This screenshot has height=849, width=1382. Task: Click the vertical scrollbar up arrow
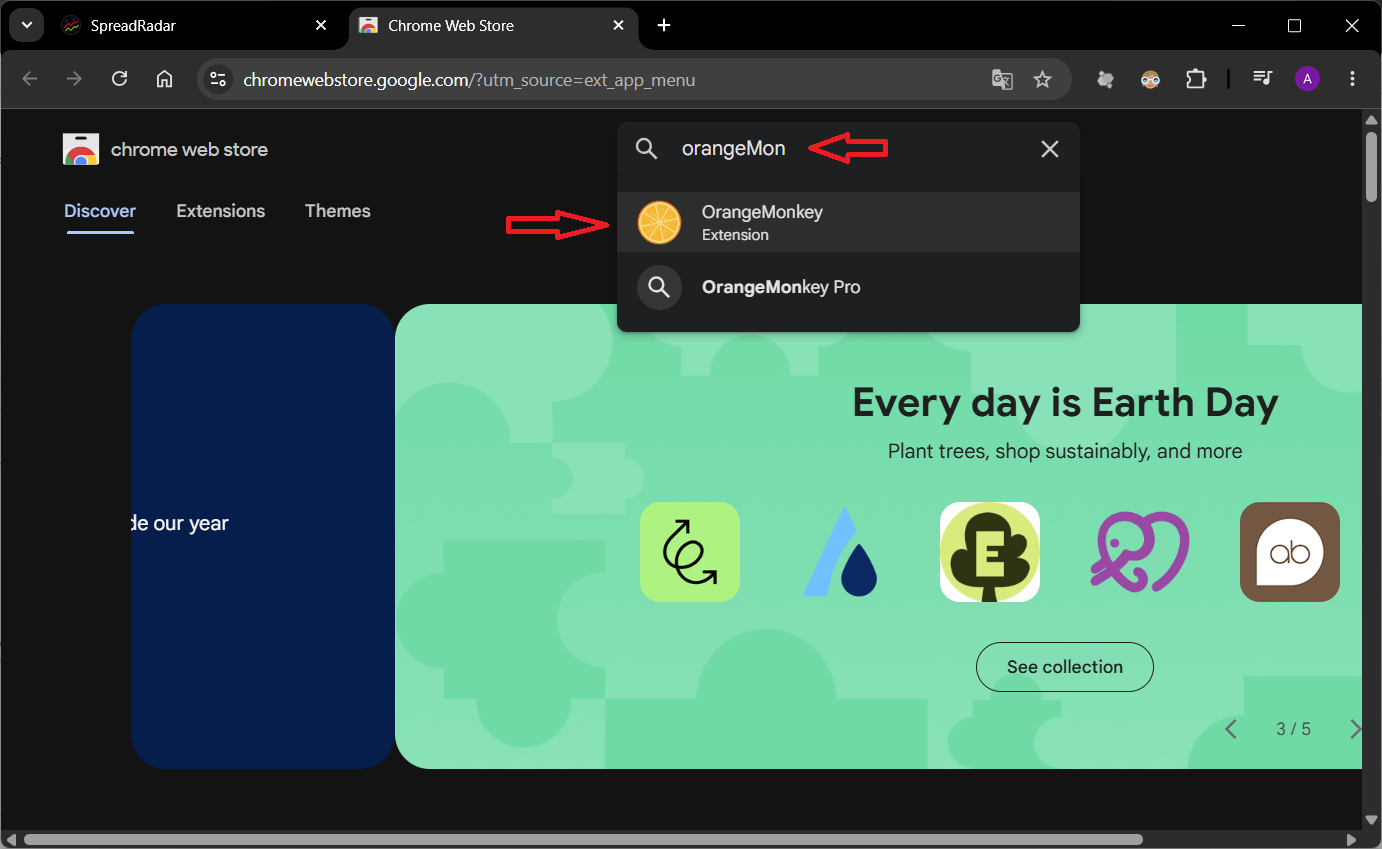point(1371,119)
